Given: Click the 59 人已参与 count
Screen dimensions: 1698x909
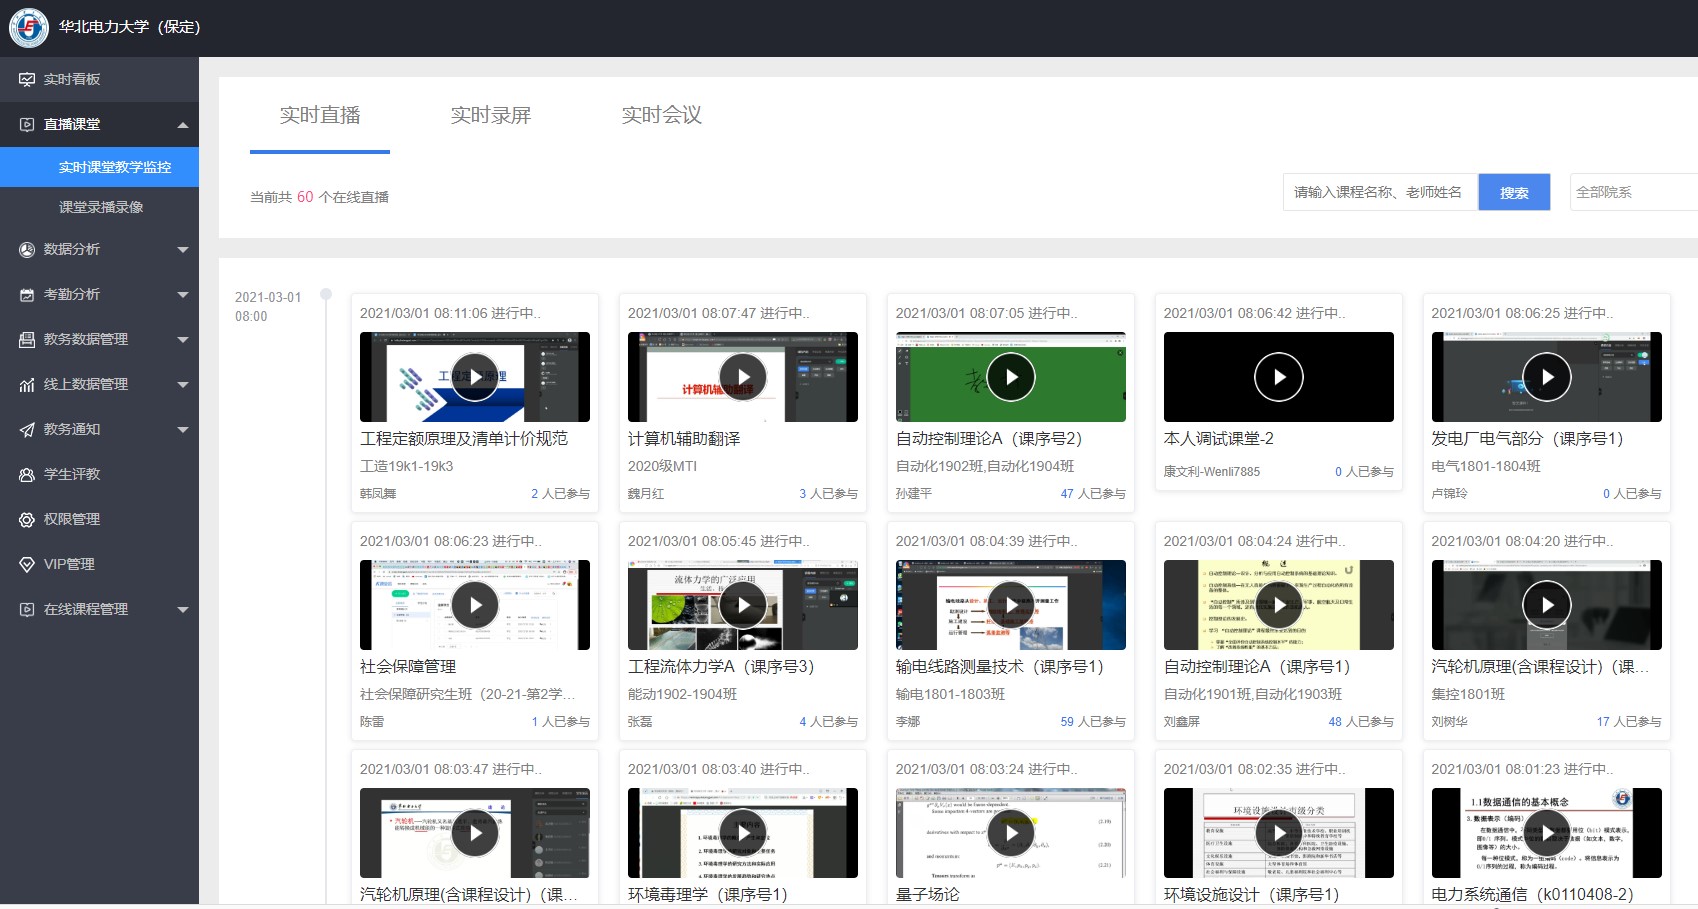Looking at the screenshot, I should (x=1093, y=722).
